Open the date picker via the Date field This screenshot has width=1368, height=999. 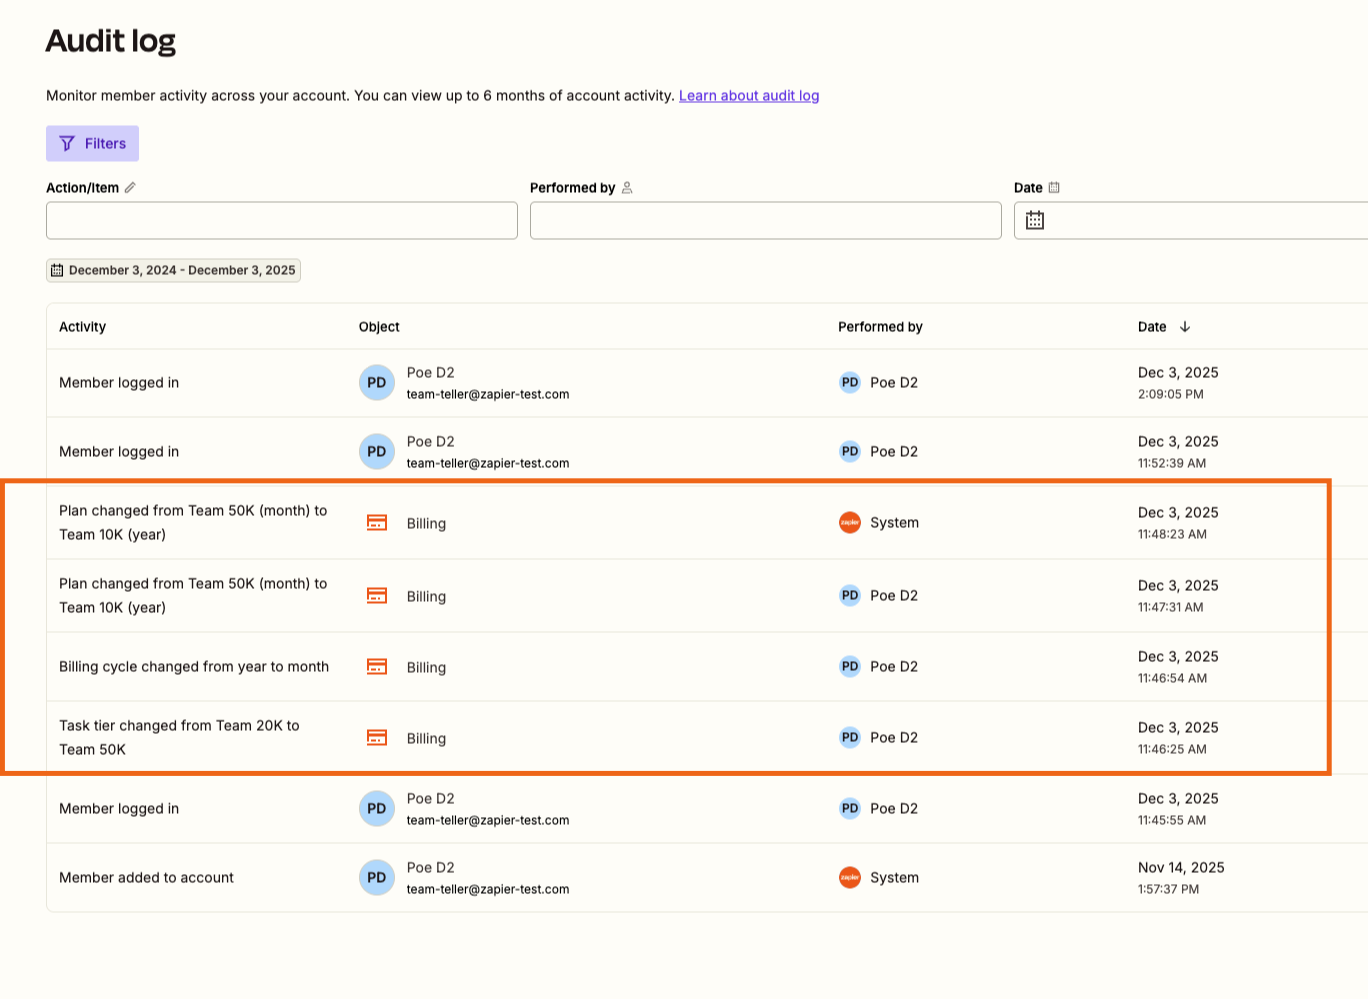point(1150,220)
